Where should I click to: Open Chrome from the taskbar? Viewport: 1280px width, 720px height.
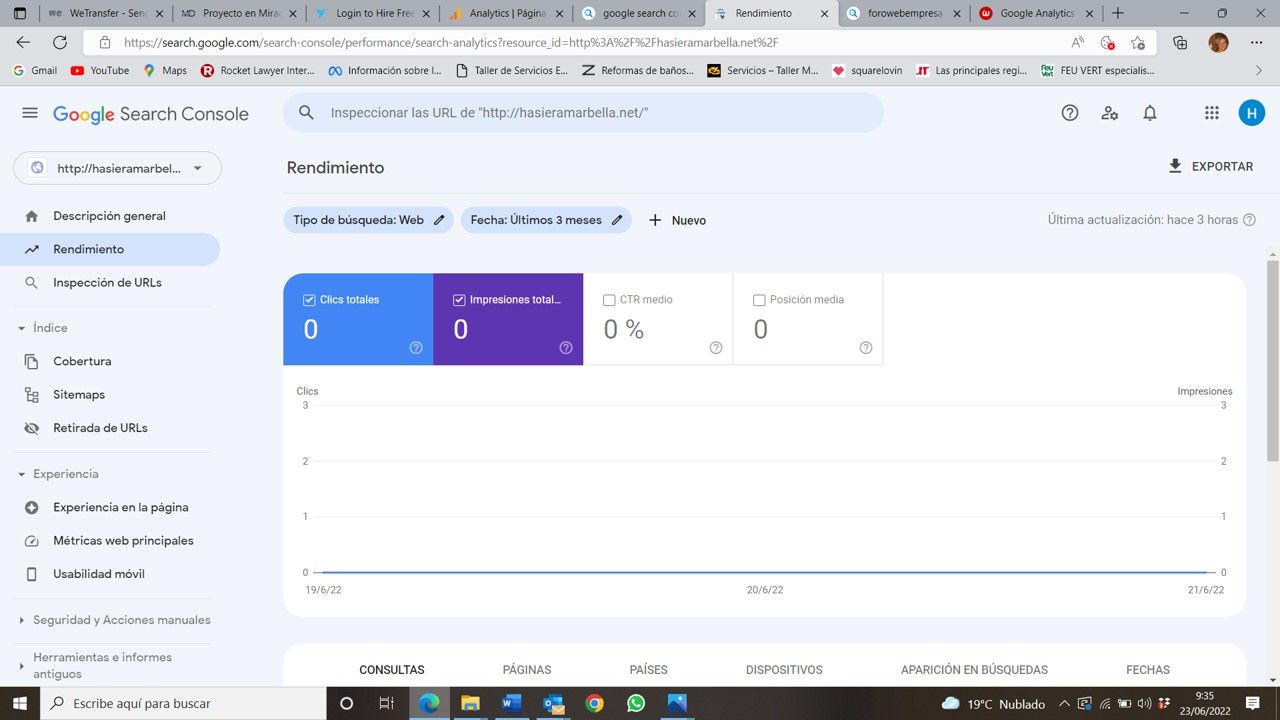click(x=594, y=703)
